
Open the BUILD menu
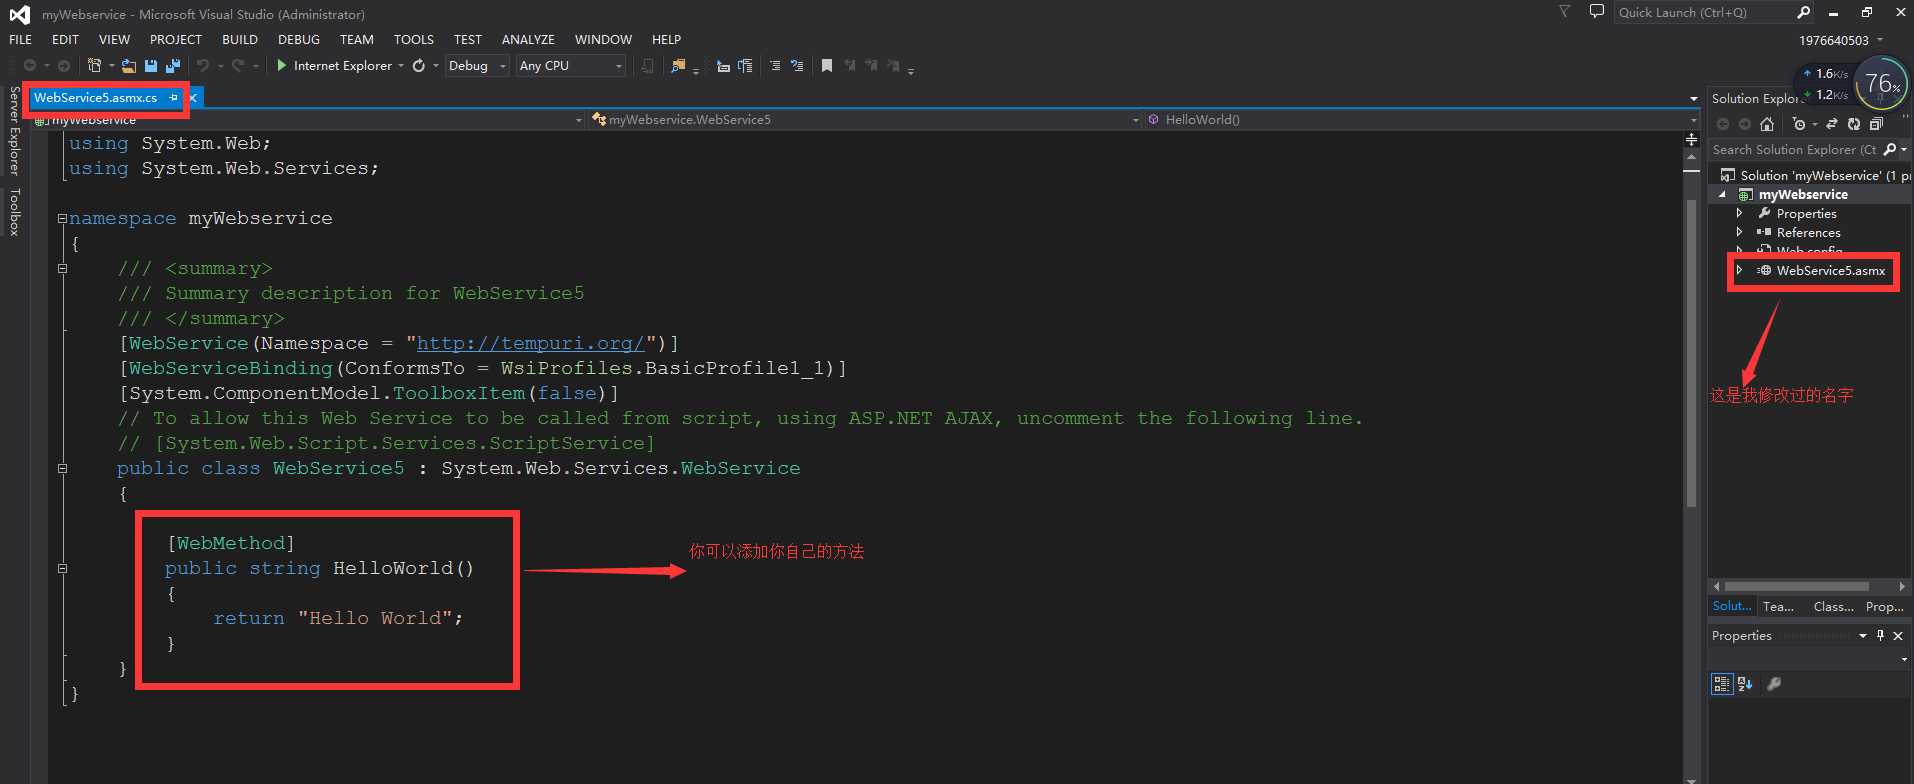240,39
